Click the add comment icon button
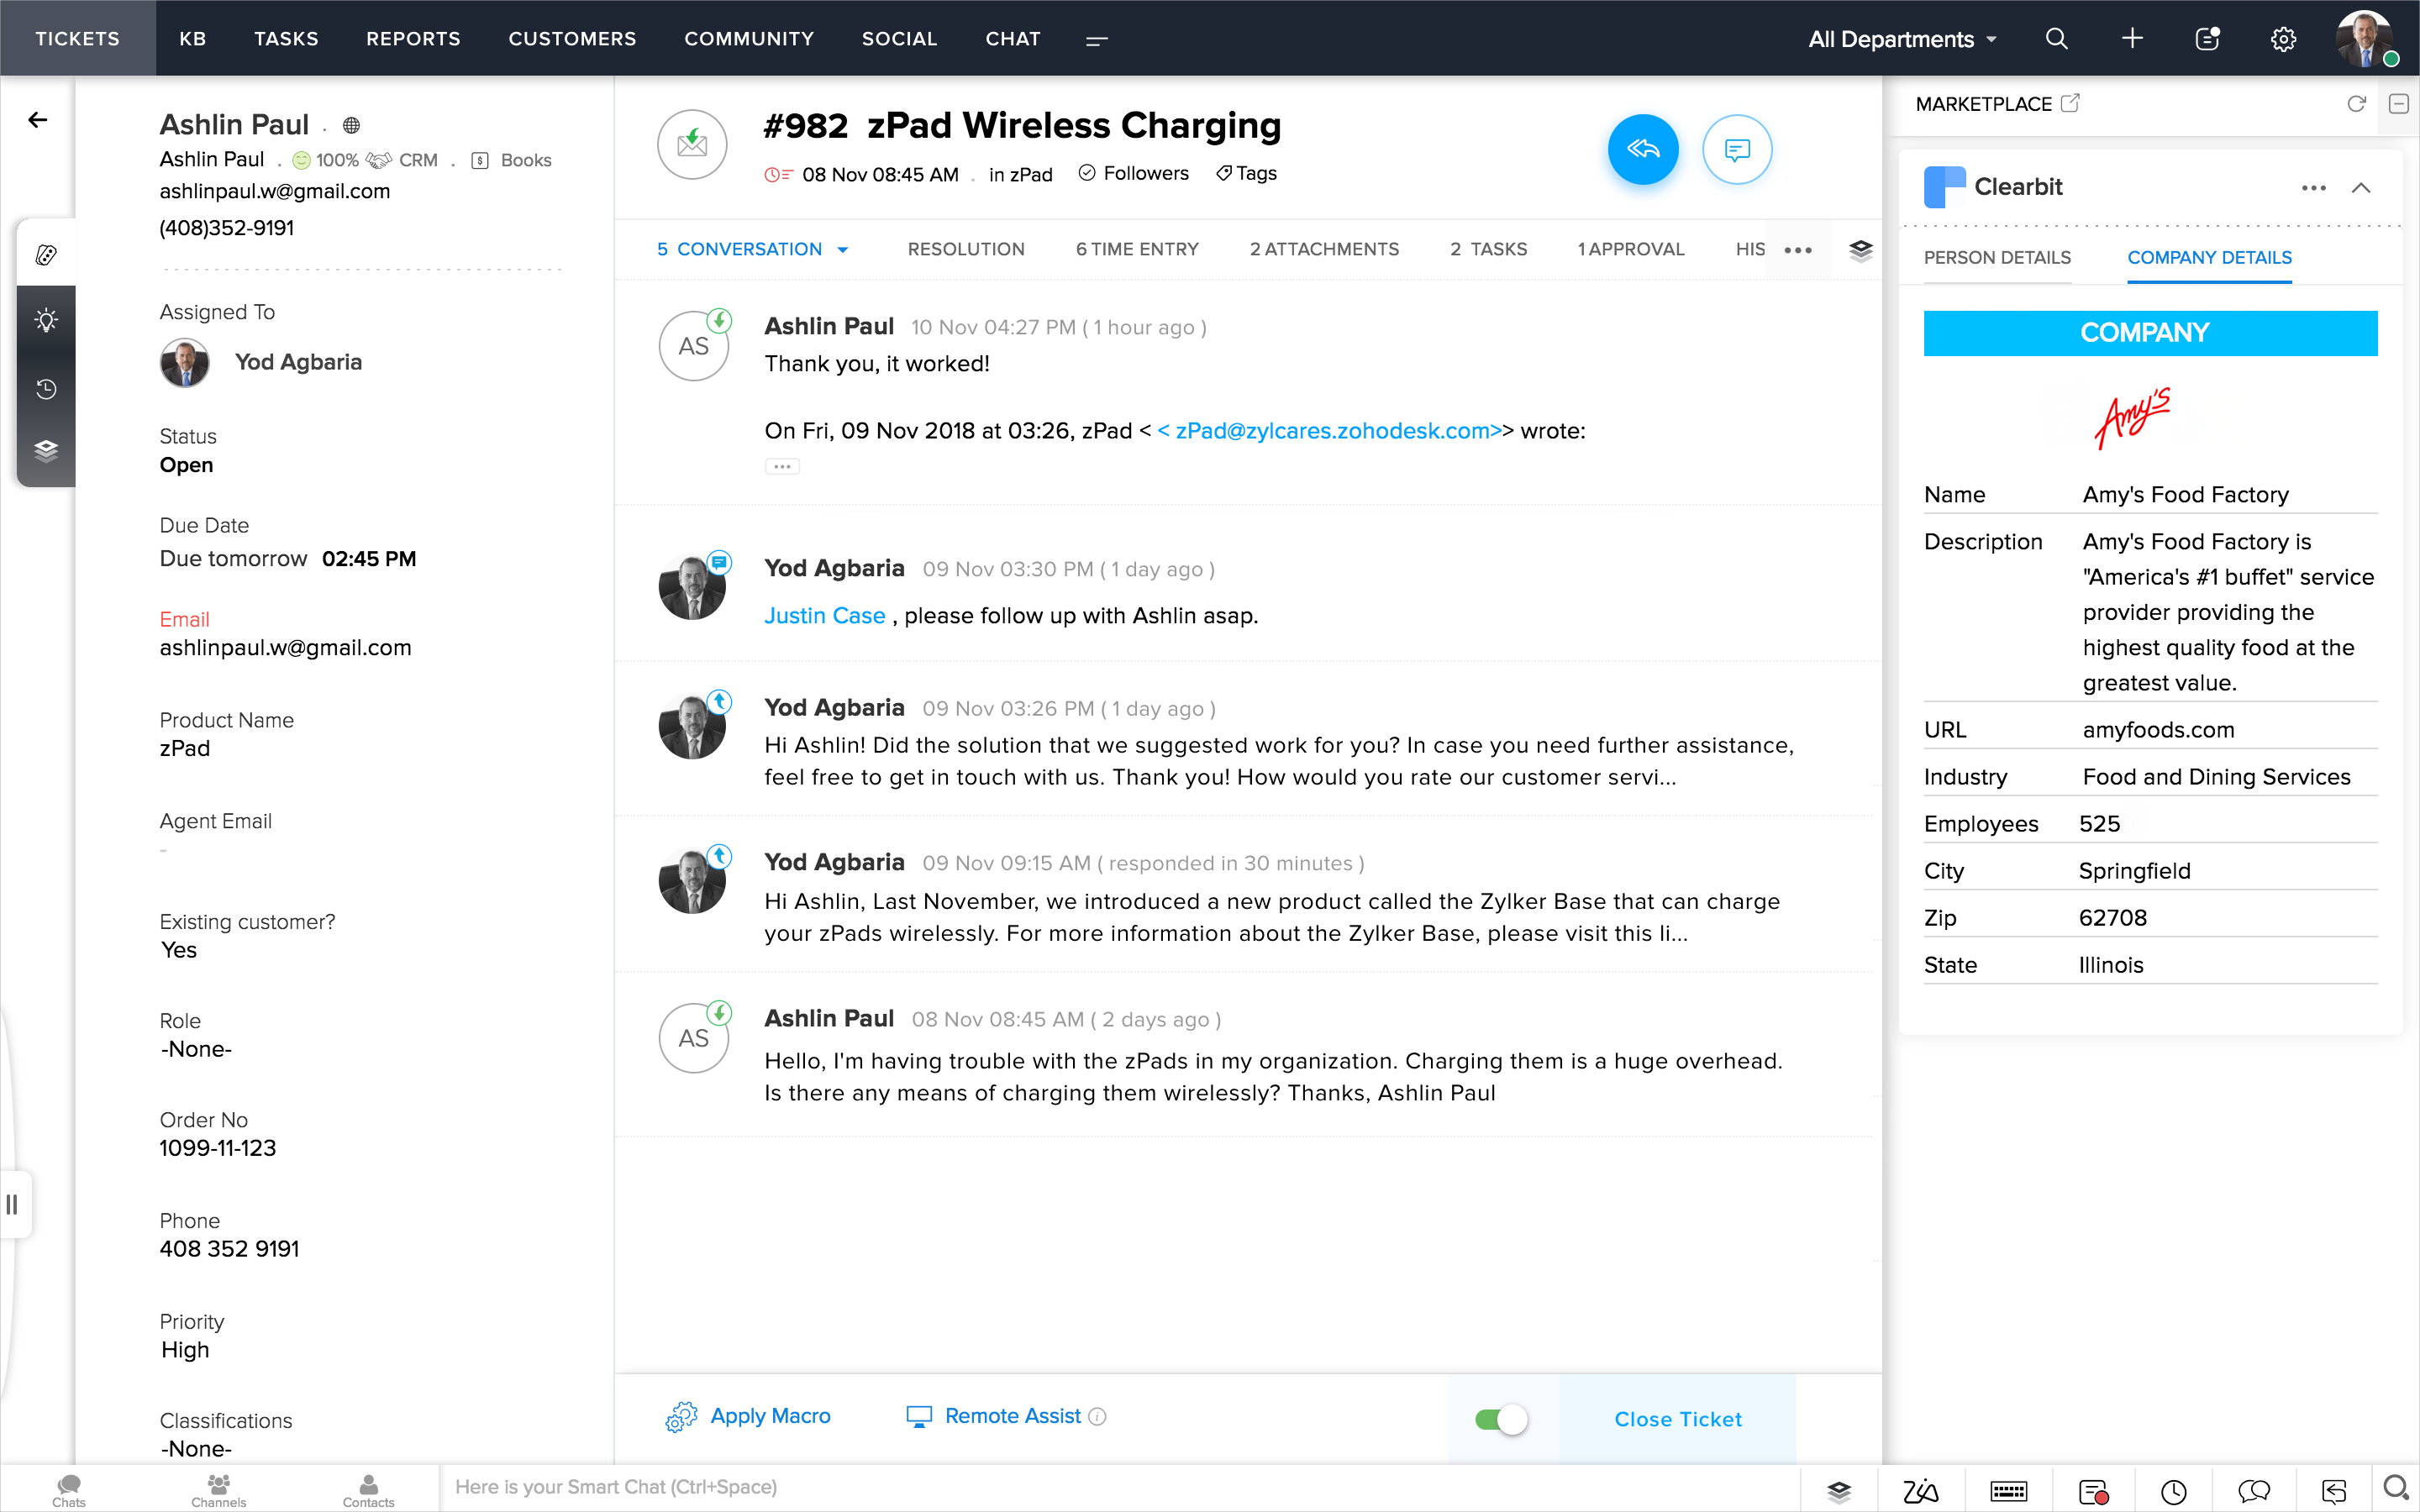The width and height of the screenshot is (2420, 1512). pyautogui.click(x=1737, y=150)
